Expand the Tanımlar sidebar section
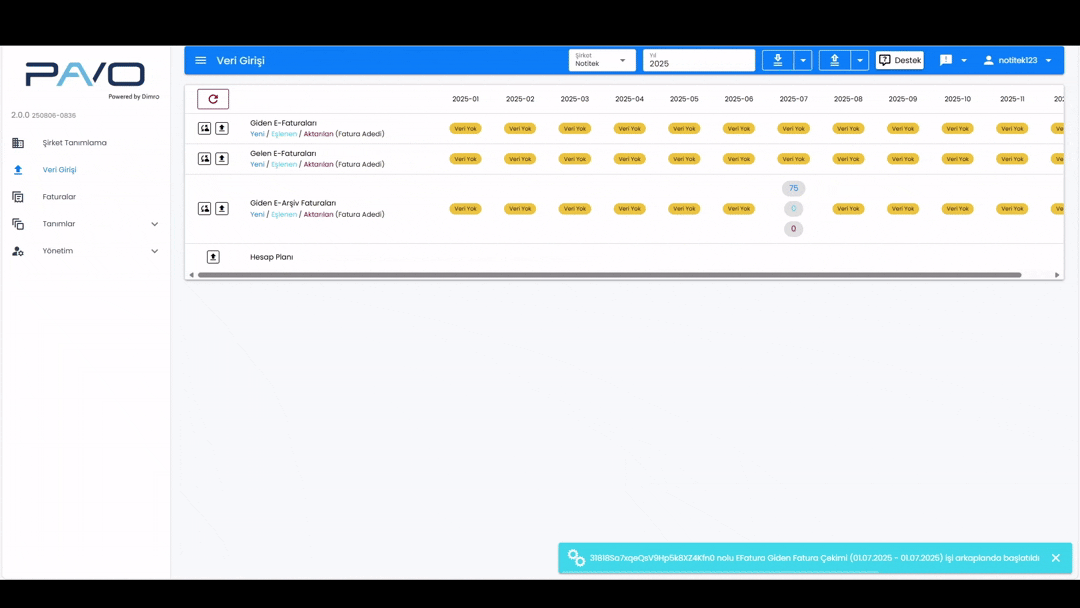 point(85,224)
